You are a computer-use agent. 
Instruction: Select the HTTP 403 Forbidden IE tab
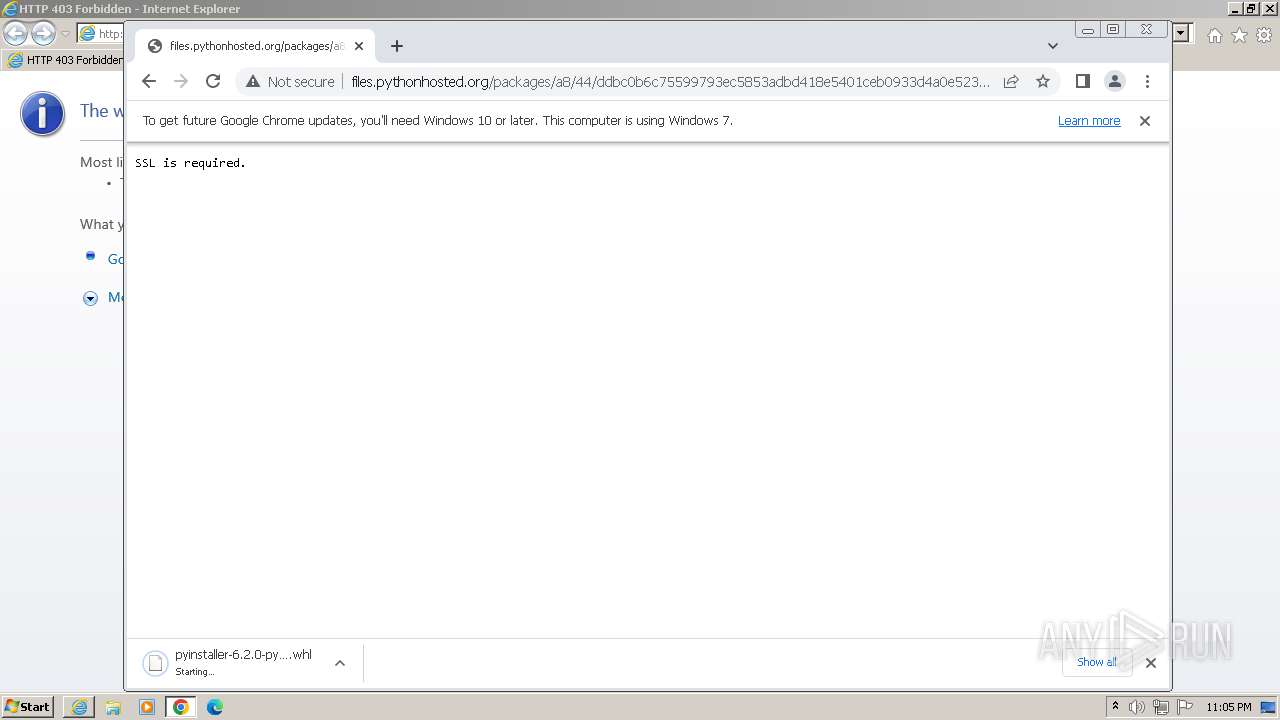(x=64, y=60)
